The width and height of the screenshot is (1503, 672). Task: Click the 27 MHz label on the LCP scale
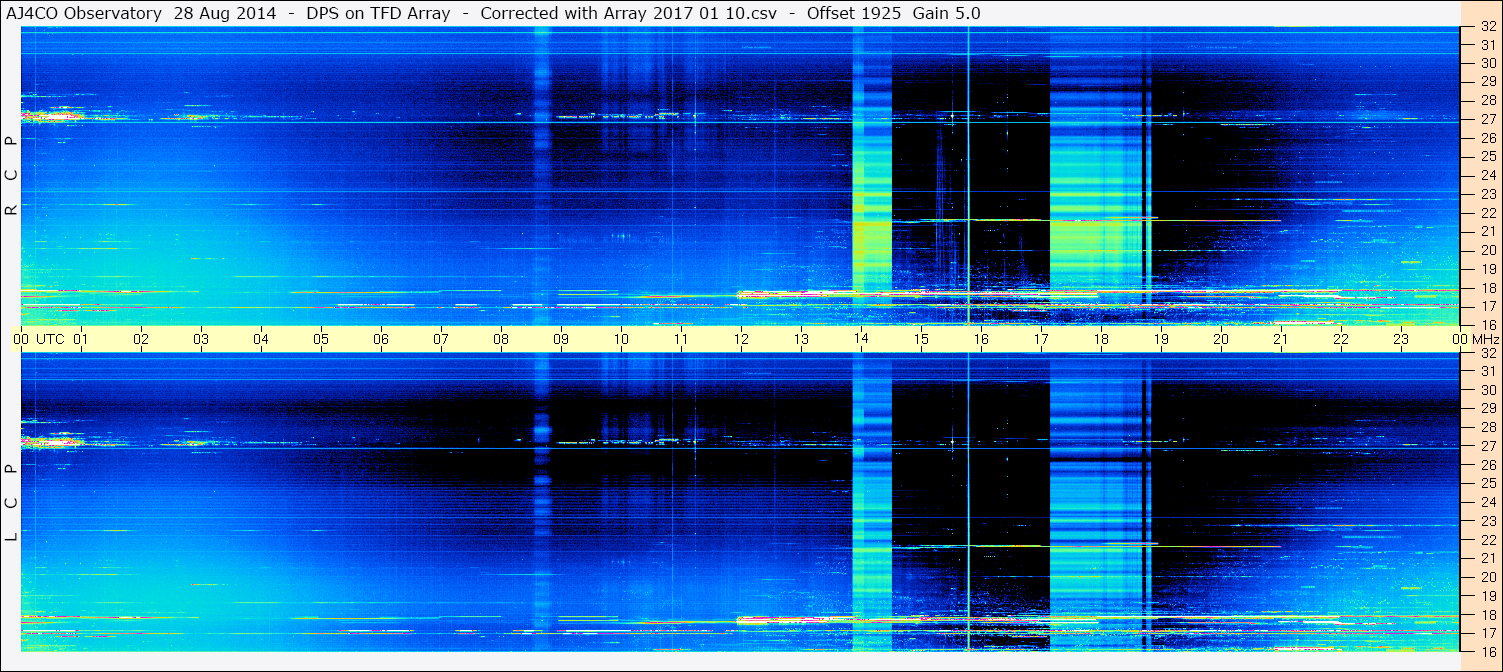(1488, 446)
